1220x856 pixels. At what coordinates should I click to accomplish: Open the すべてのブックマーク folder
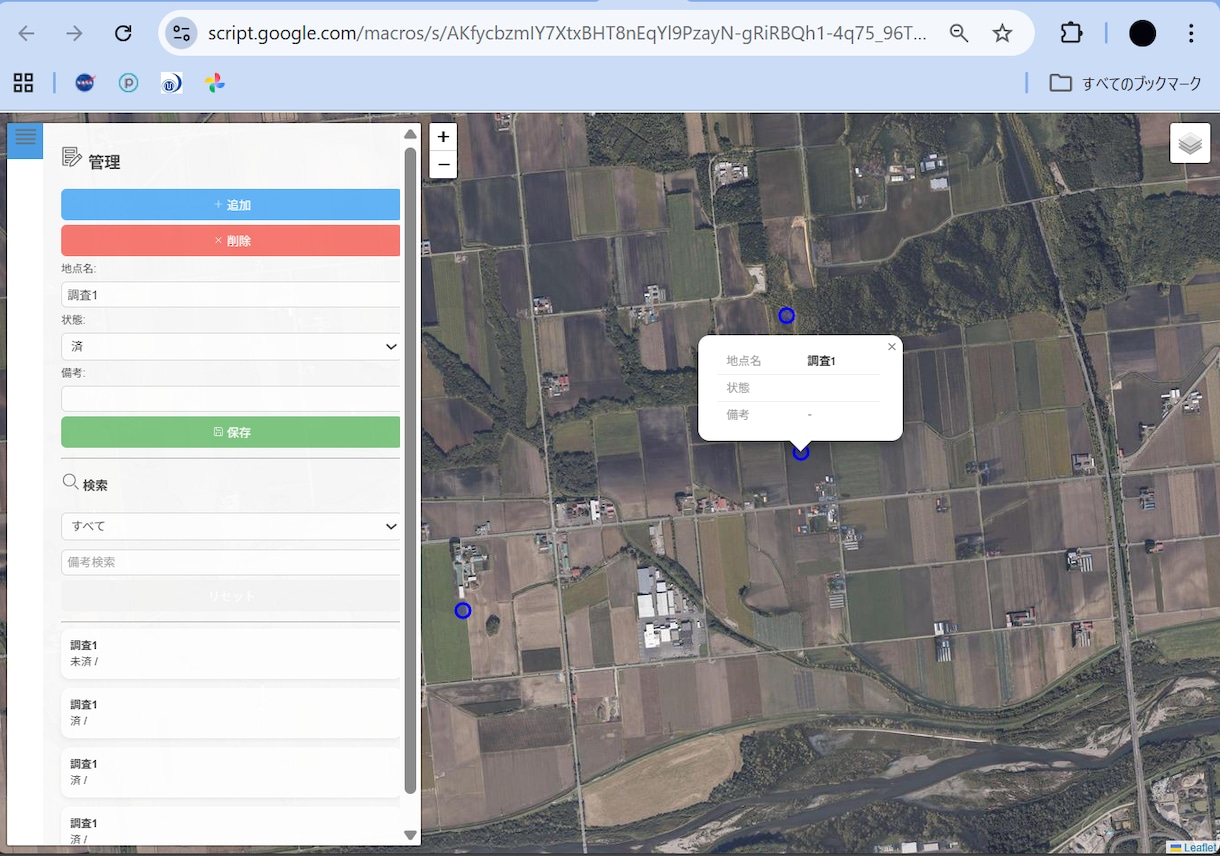(1125, 83)
